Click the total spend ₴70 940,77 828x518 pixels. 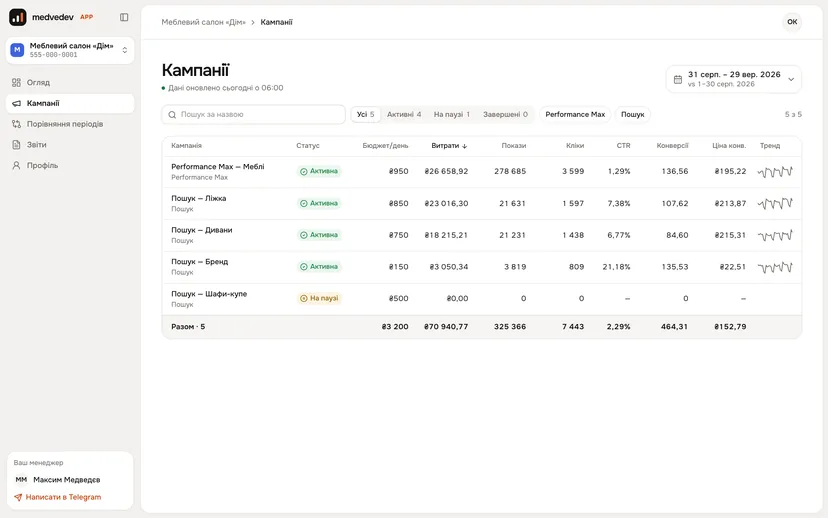click(446, 327)
